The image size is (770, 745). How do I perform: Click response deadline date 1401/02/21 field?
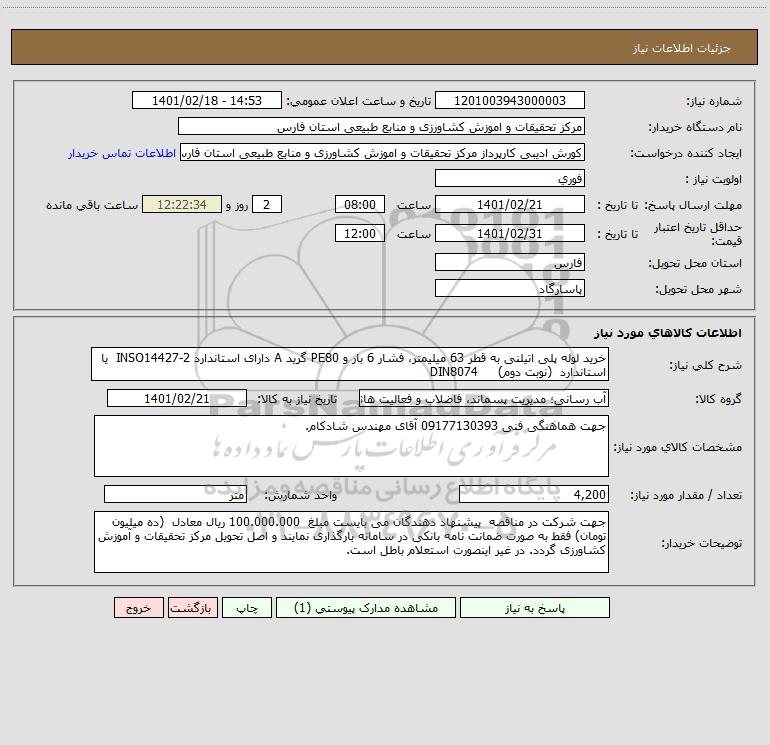coord(510,204)
